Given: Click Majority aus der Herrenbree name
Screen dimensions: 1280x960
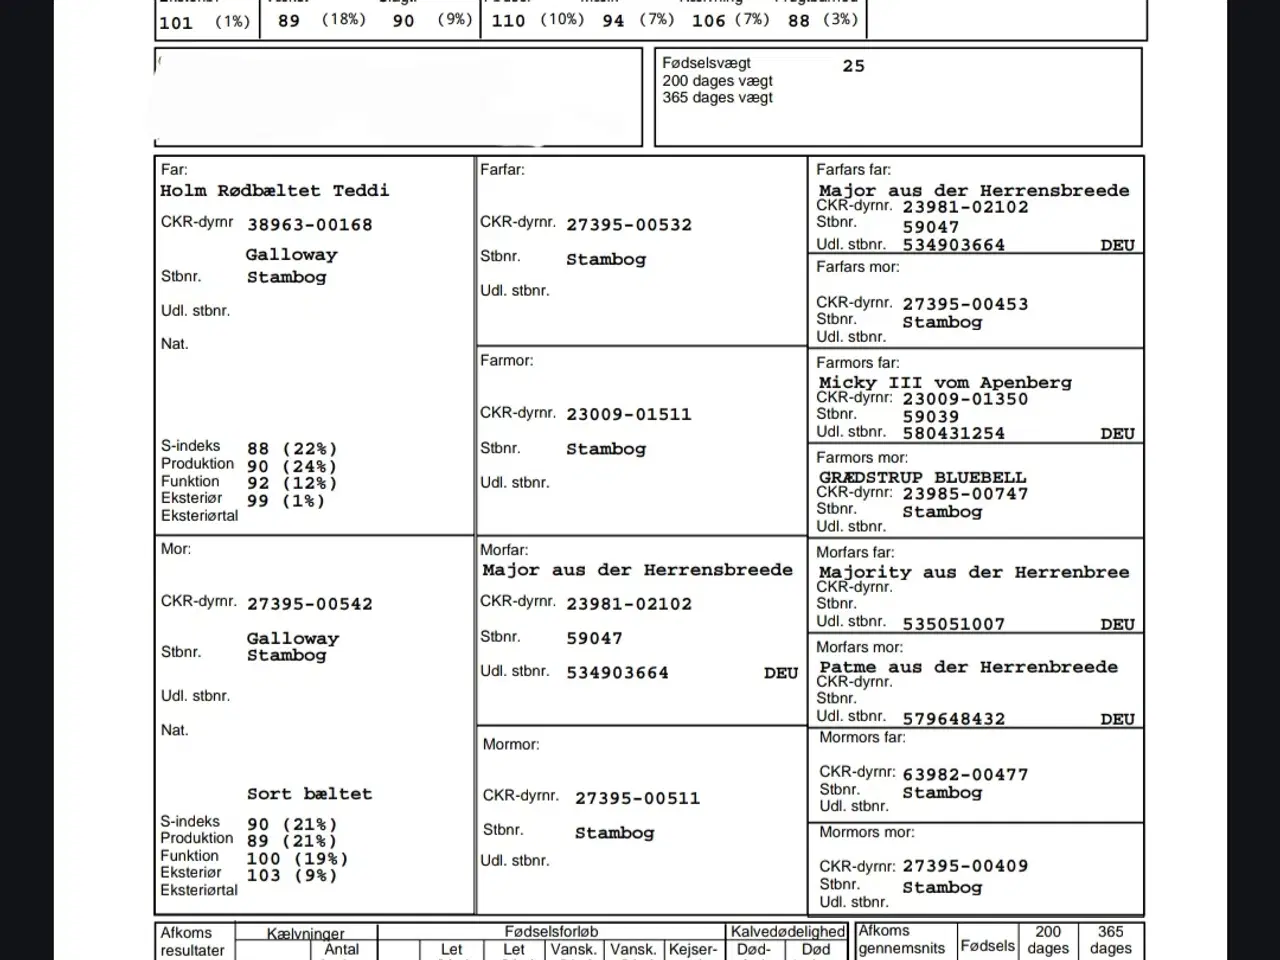Looking at the screenshot, I should tap(974, 572).
